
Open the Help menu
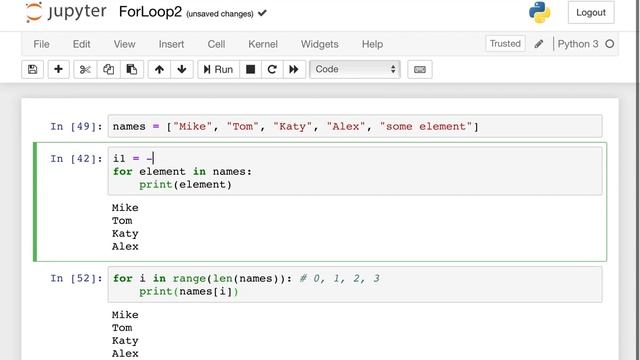pos(372,44)
